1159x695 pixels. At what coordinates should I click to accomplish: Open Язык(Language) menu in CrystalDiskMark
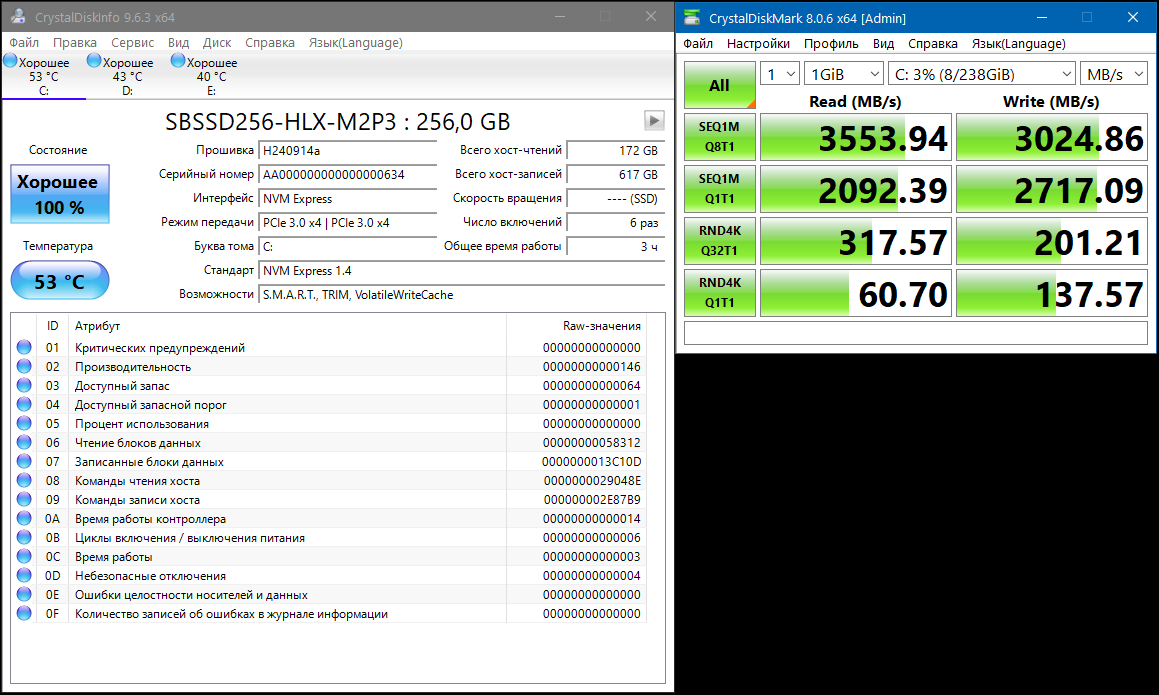[x=1019, y=44]
